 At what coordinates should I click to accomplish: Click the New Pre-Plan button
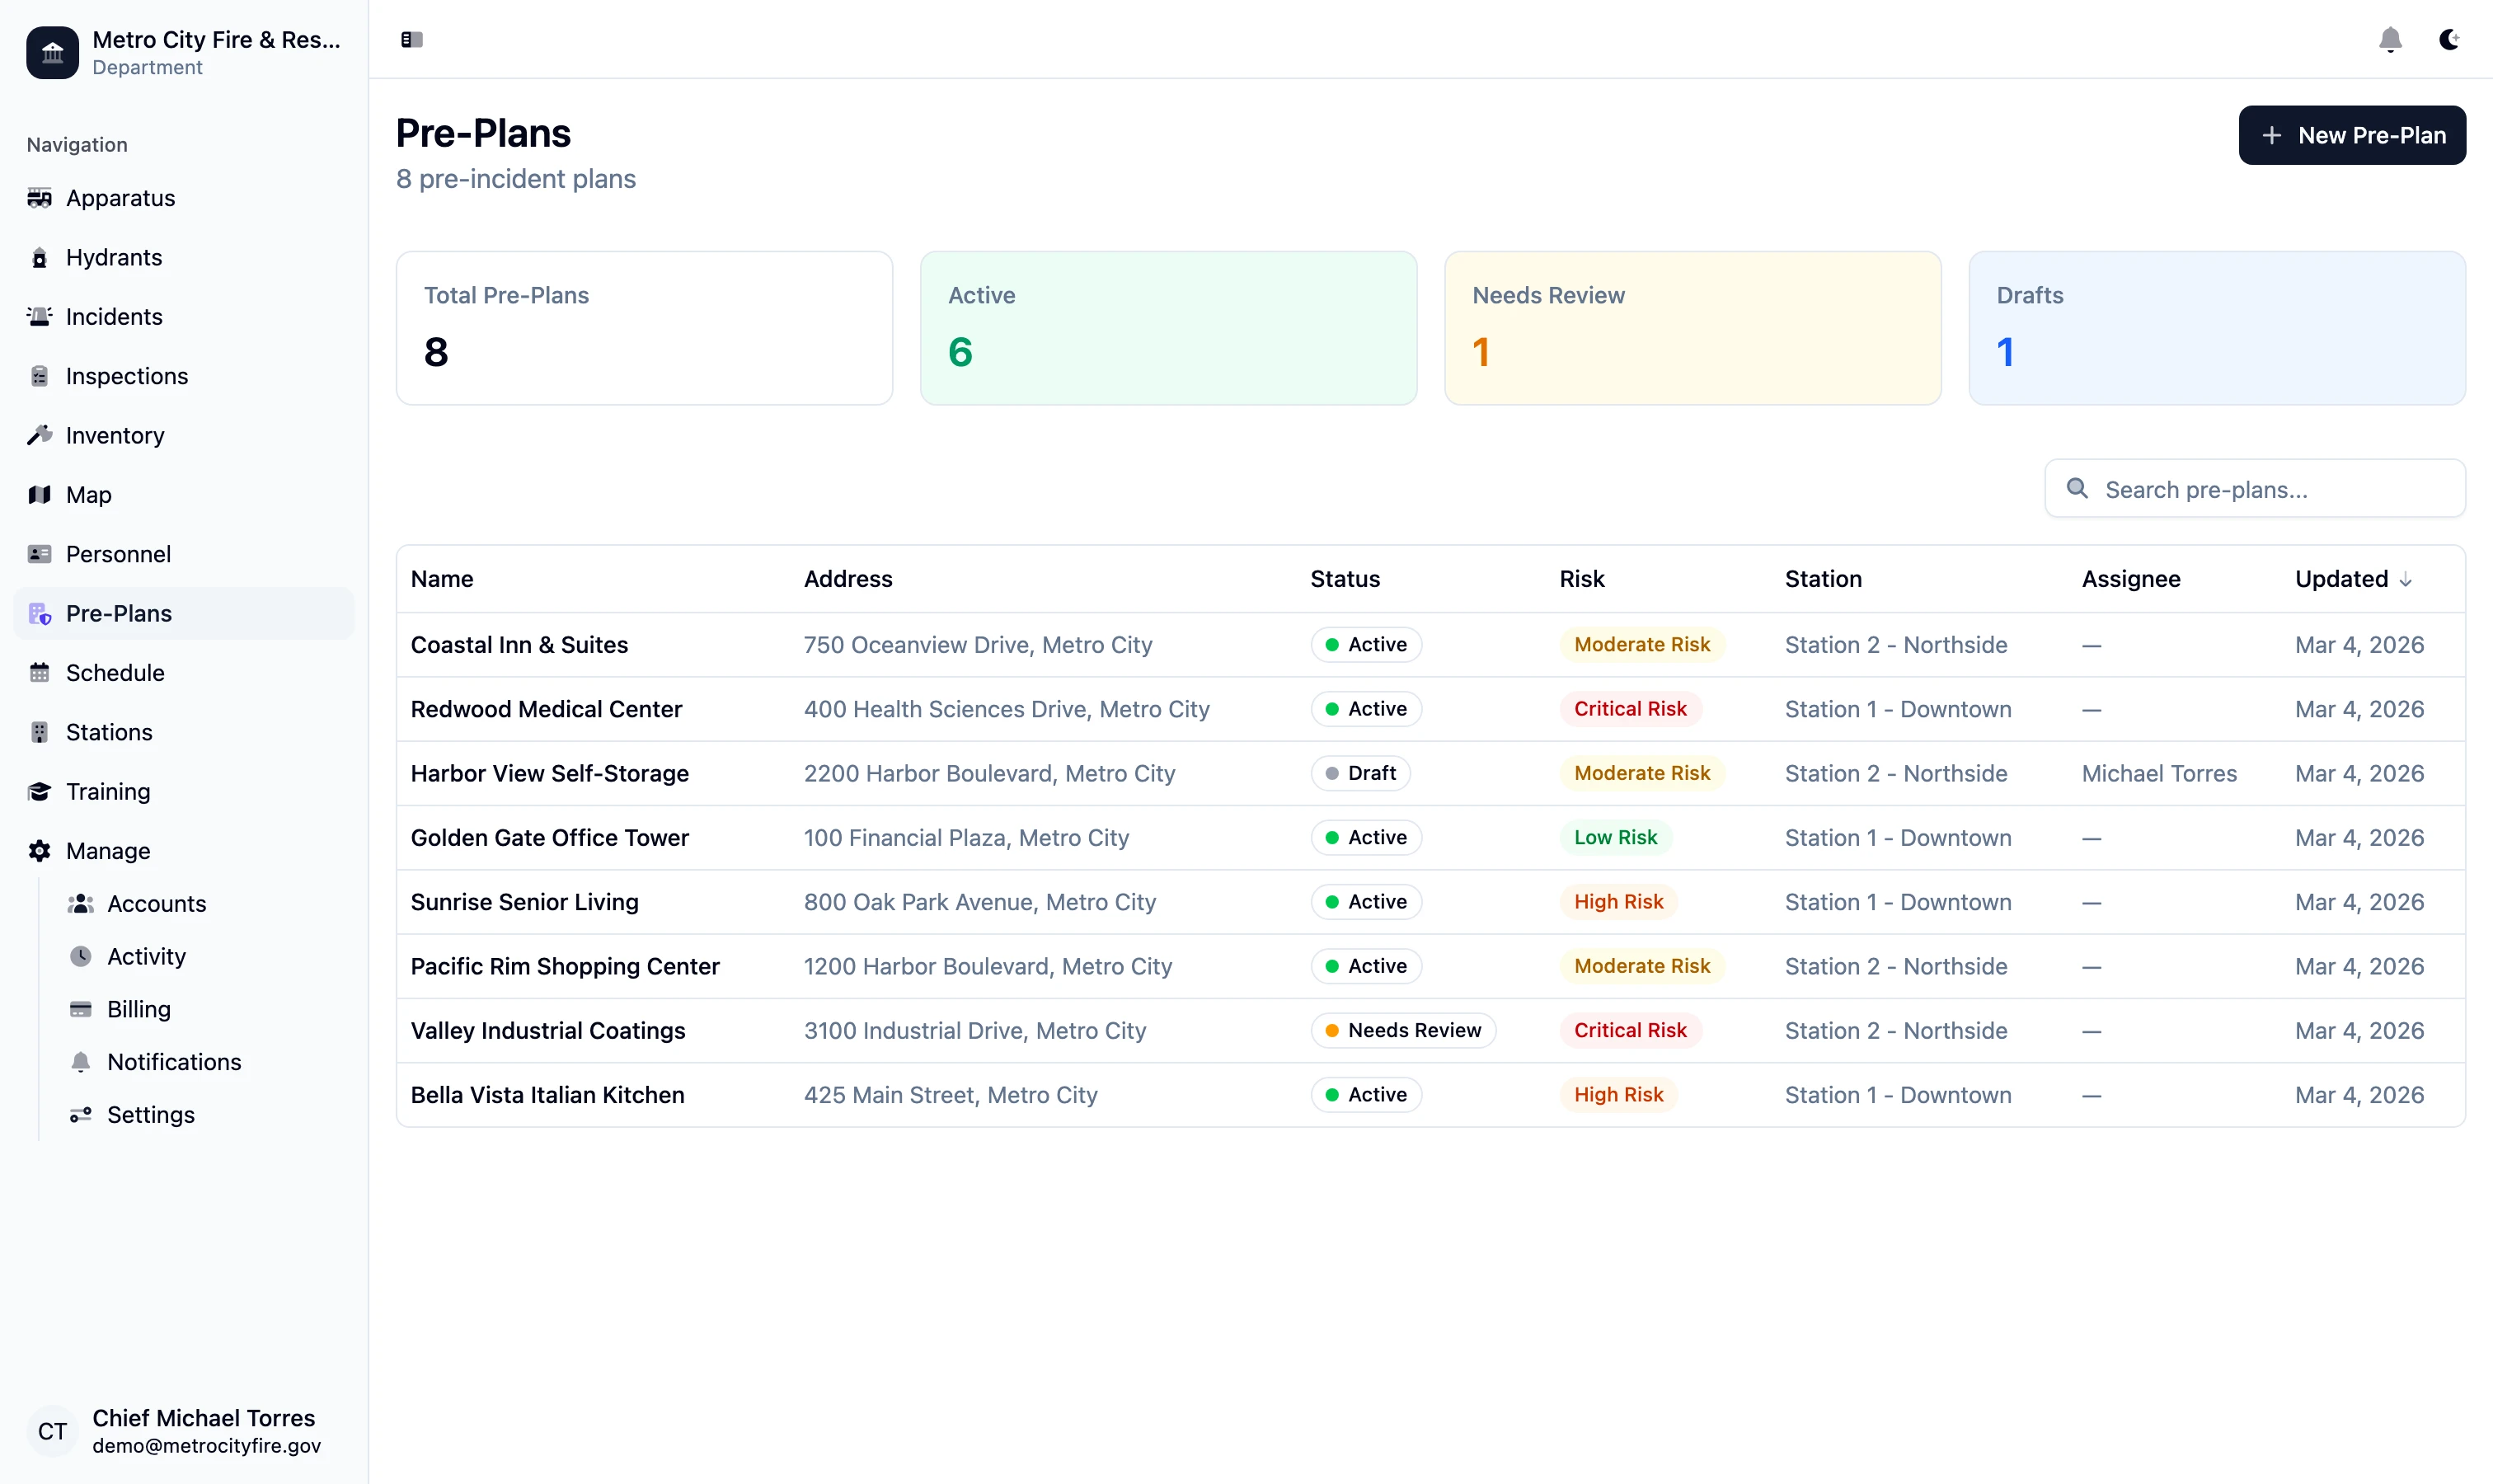tap(2351, 135)
